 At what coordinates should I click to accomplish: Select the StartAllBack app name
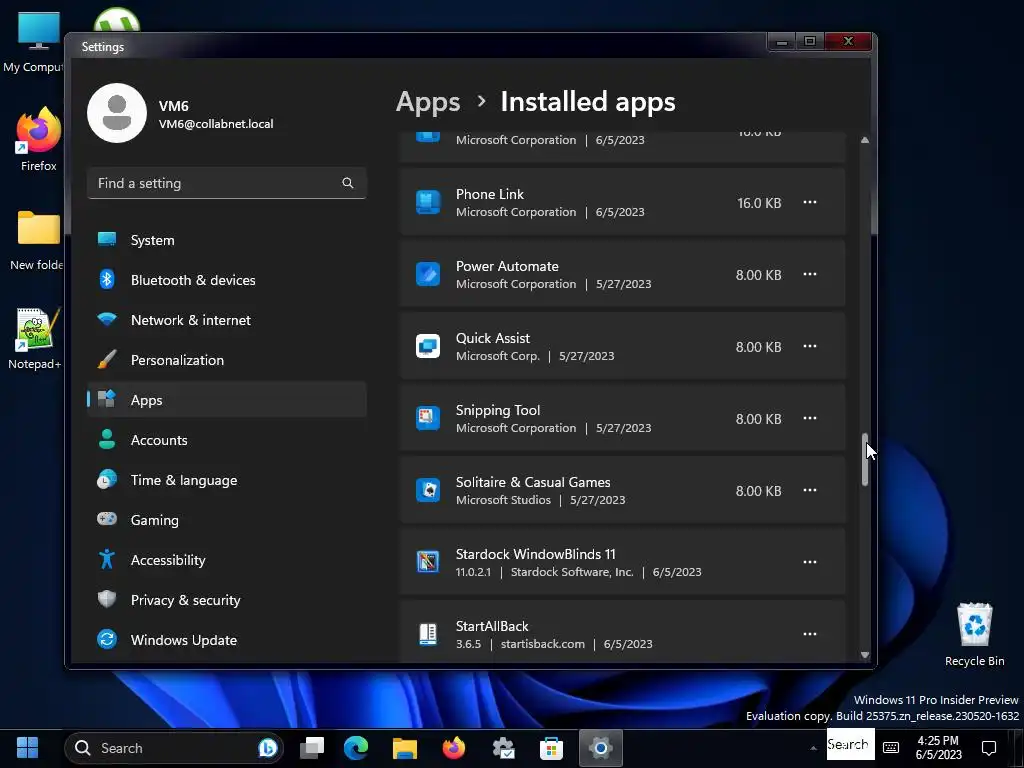[x=492, y=626]
